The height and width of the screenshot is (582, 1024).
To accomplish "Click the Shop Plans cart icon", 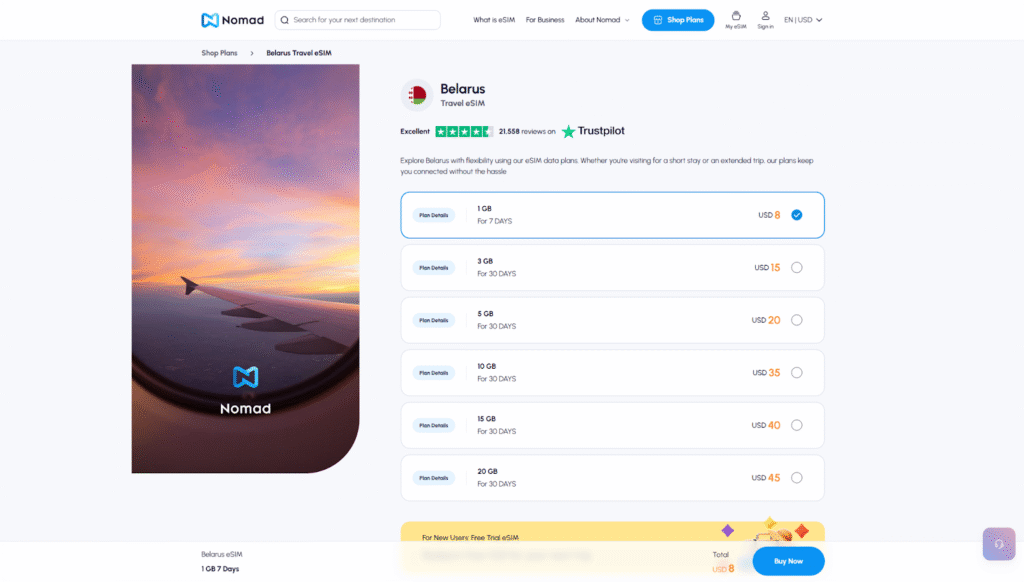I will tap(658, 19).
